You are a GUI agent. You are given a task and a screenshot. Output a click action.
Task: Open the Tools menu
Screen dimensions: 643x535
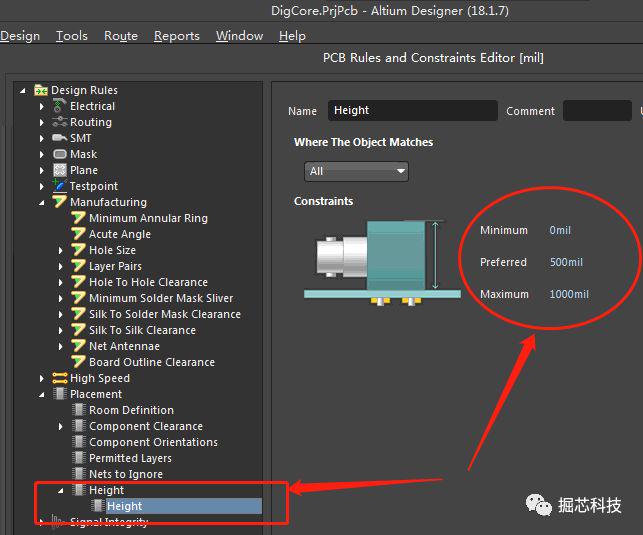coord(72,36)
